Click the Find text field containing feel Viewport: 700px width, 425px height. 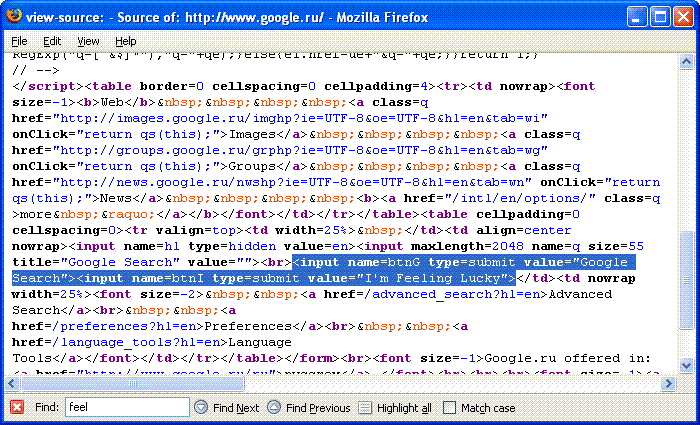pos(127,407)
